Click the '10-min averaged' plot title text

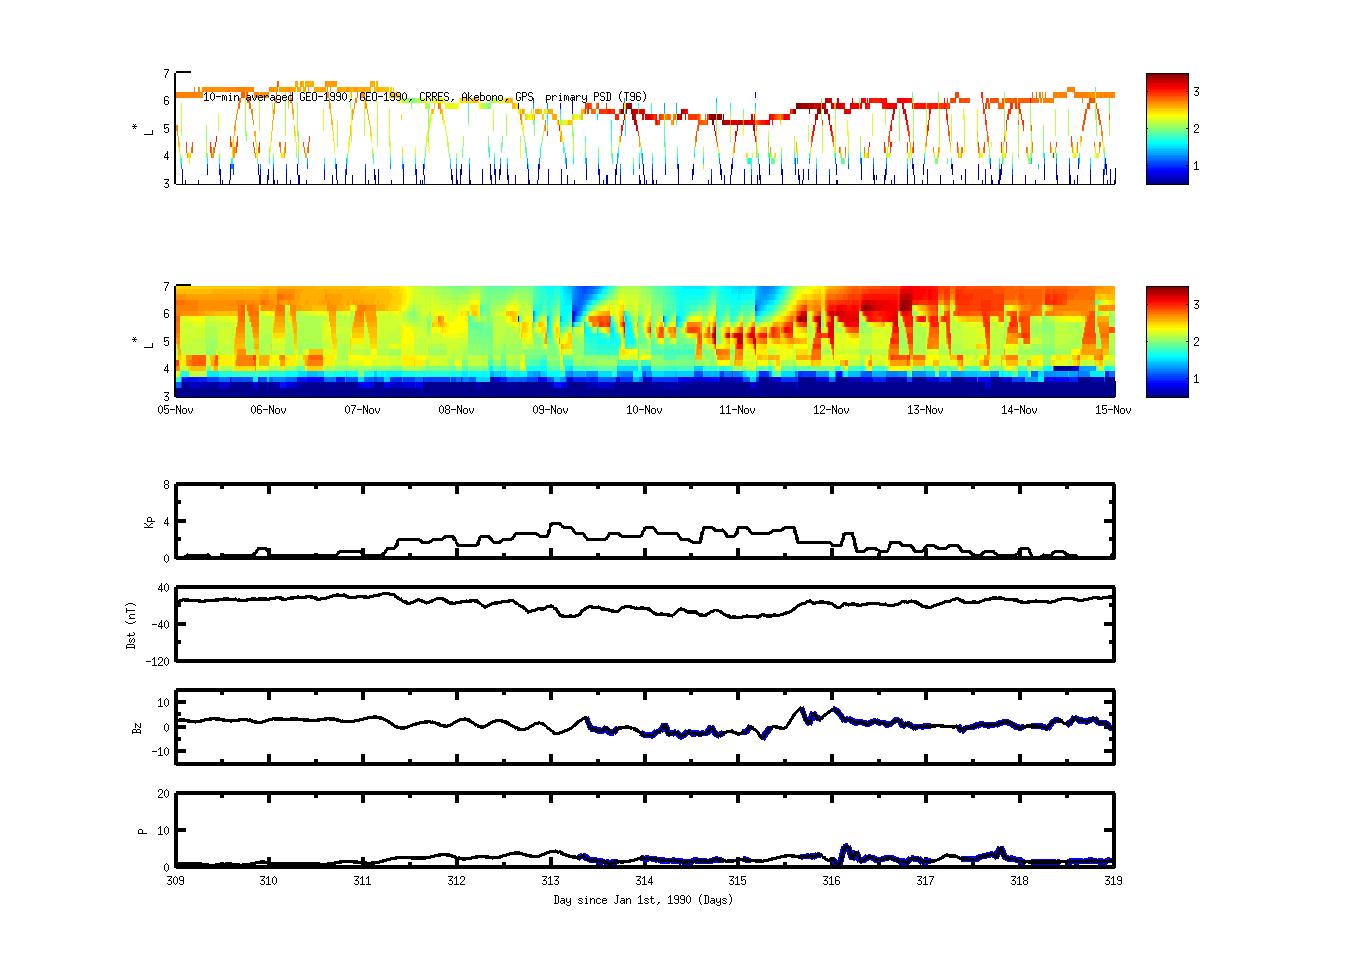click(x=424, y=97)
